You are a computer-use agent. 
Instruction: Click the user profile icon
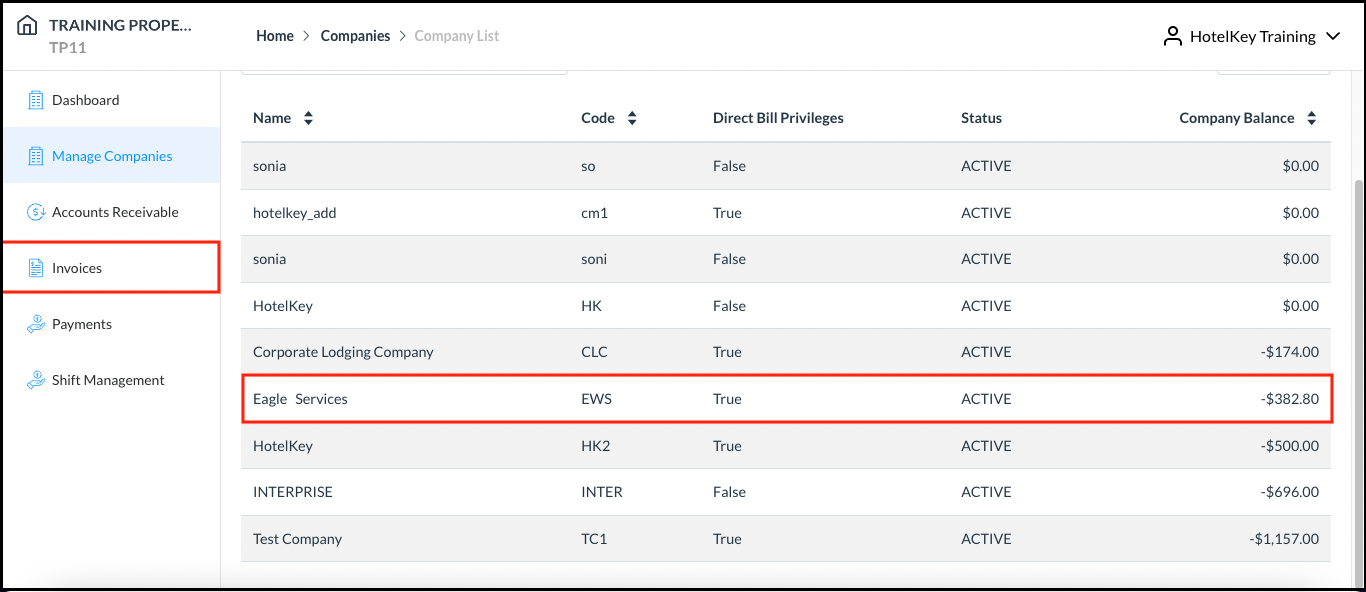(x=1172, y=36)
